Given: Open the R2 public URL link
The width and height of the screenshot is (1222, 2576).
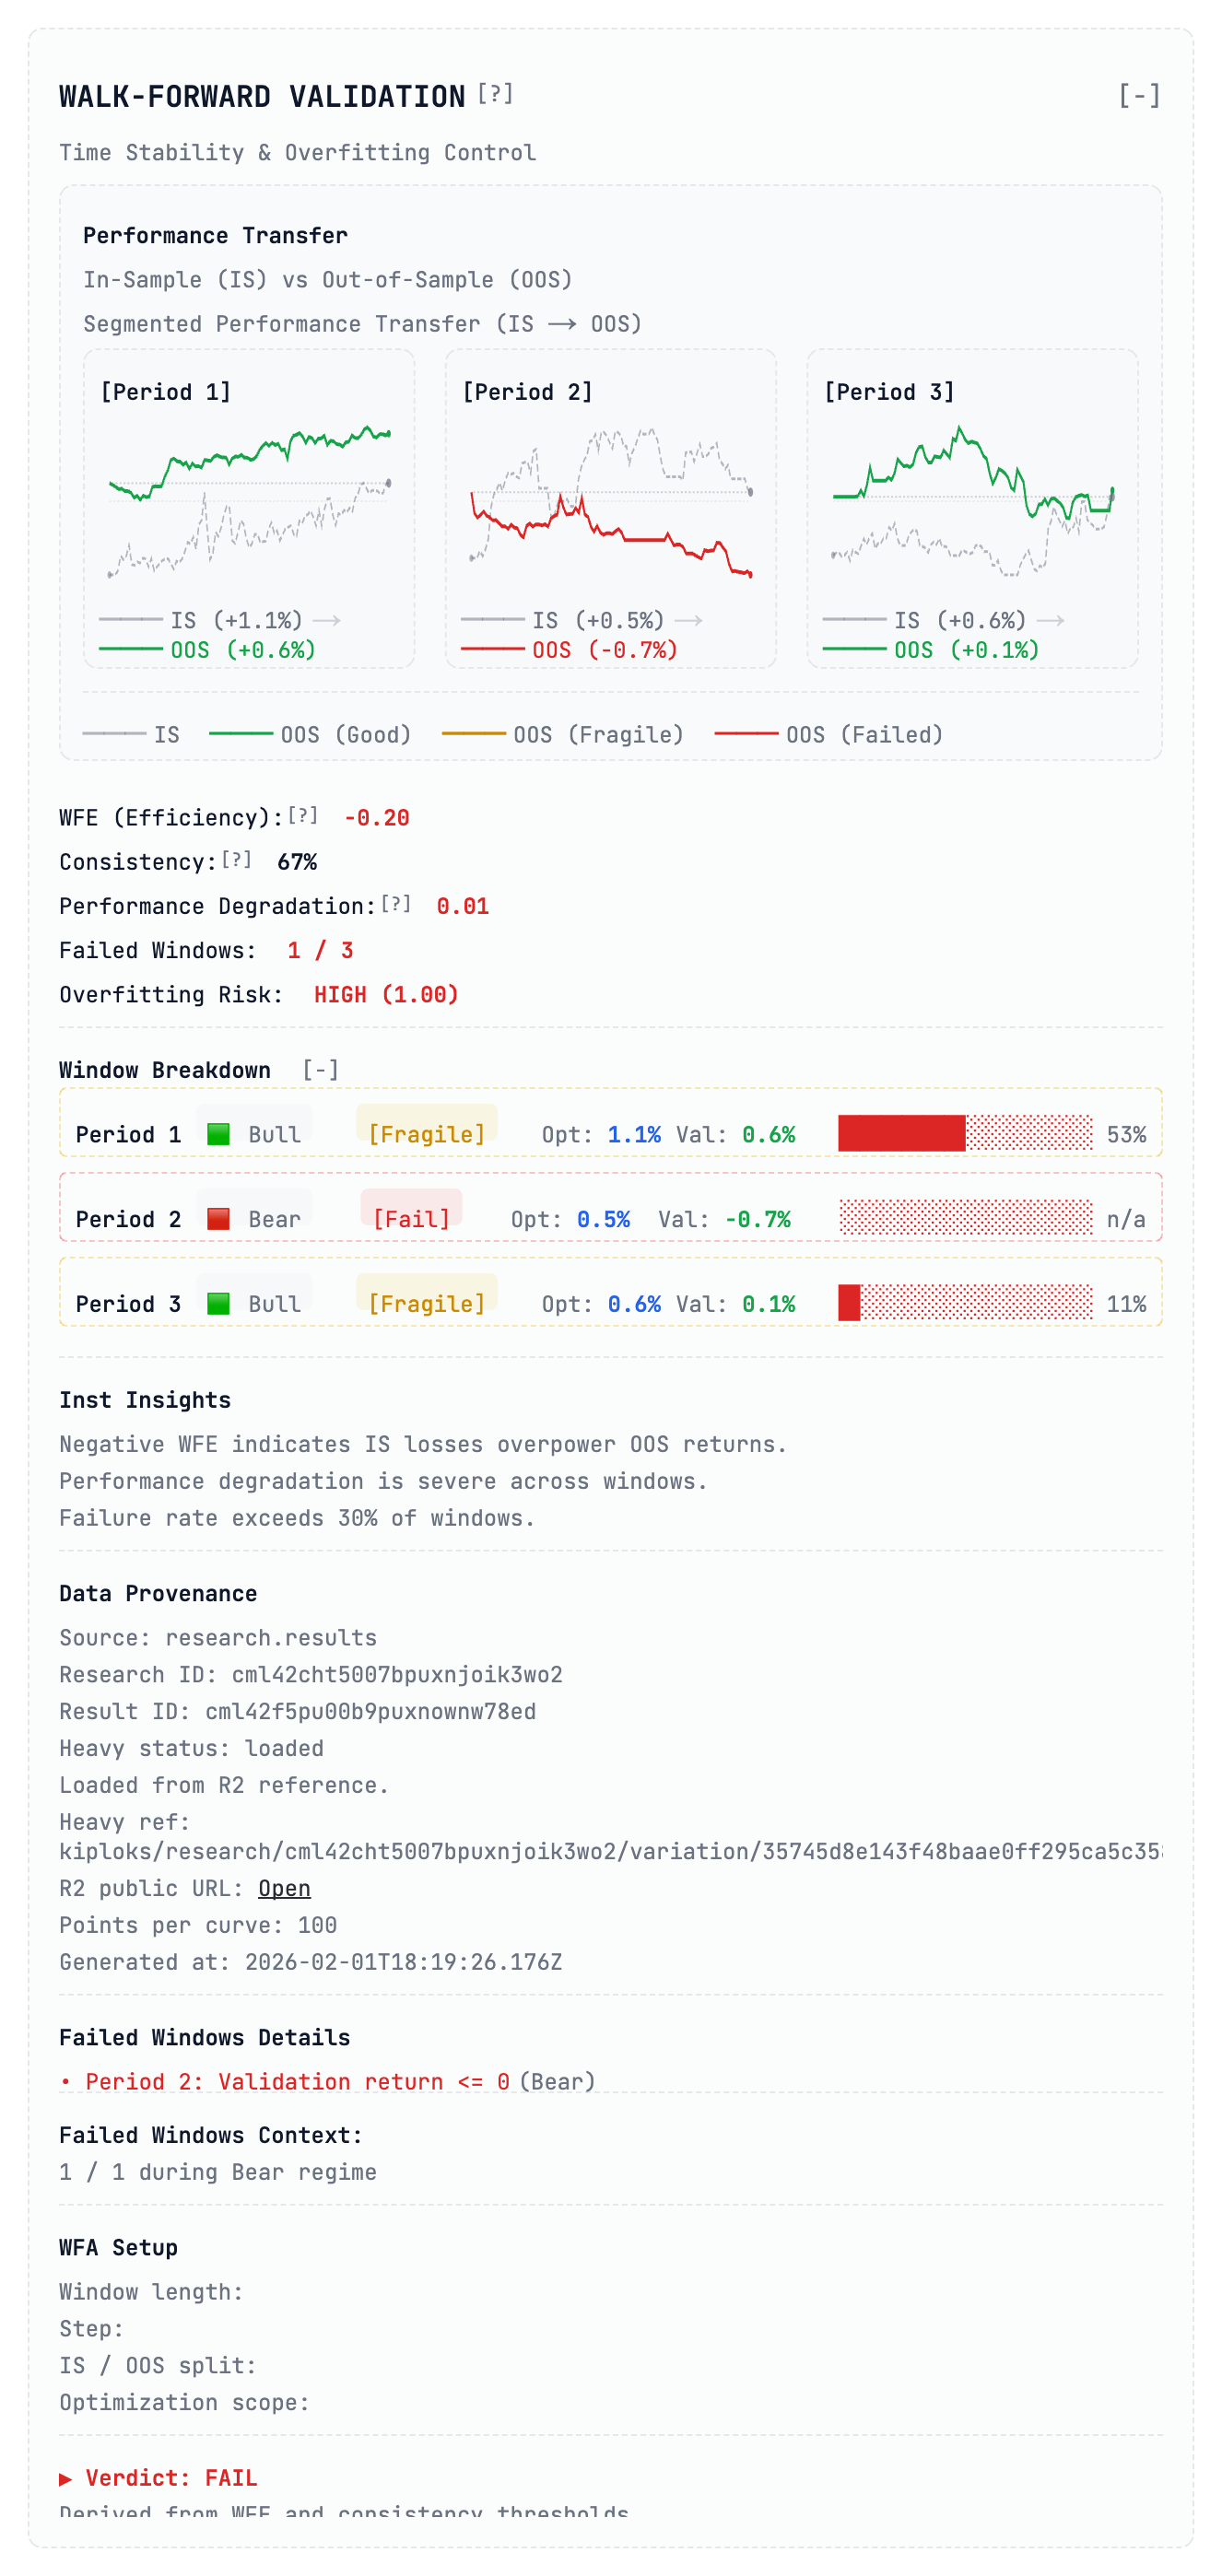Looking at the screenshot, I should click(285, 1888).
